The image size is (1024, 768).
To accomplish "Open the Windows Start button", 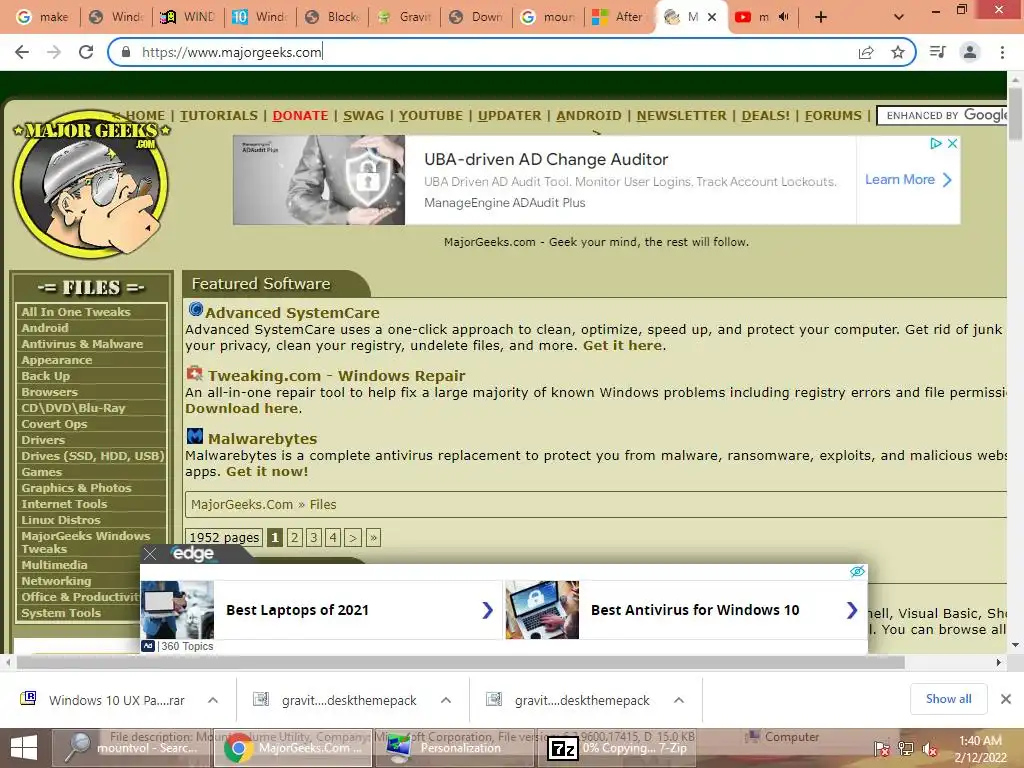I will (24, 748).
